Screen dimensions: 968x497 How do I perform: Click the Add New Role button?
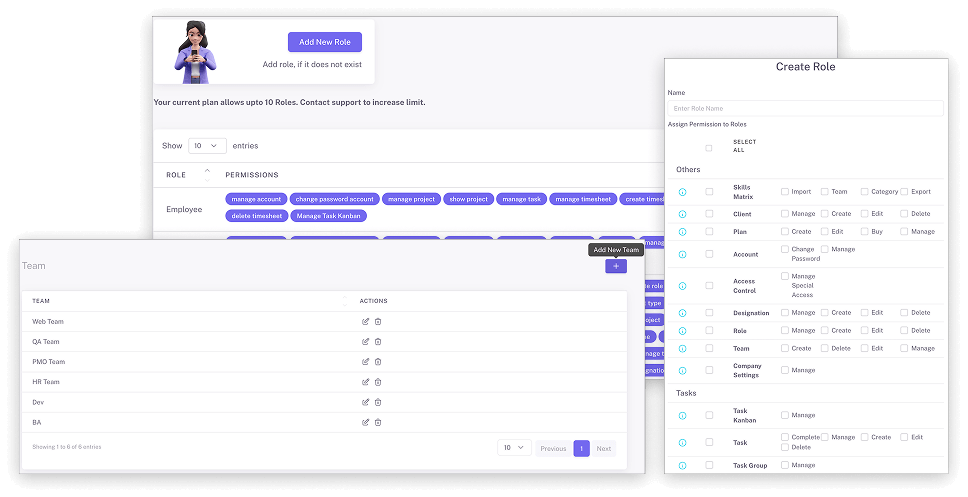[325, 42]
